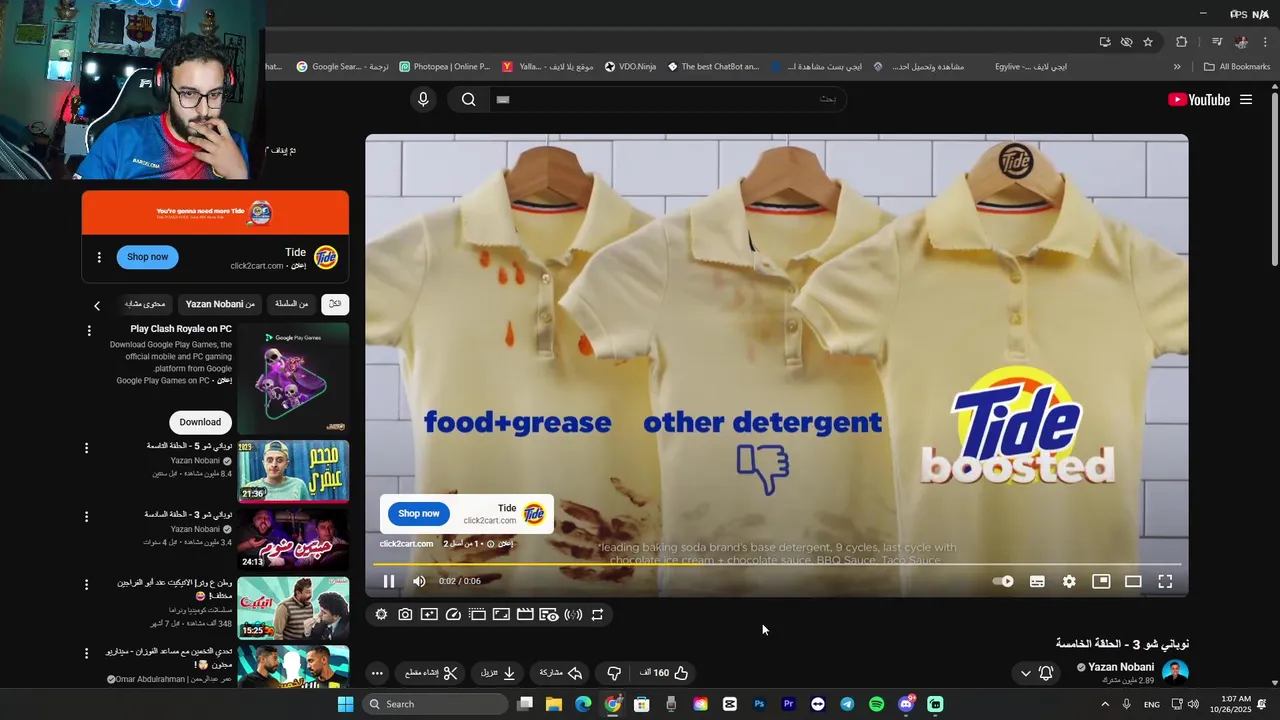Select the 'من السلسلة' filter chip
Image resolution: width=1280 pixels, height=720 pixels.
pos(292,304)
